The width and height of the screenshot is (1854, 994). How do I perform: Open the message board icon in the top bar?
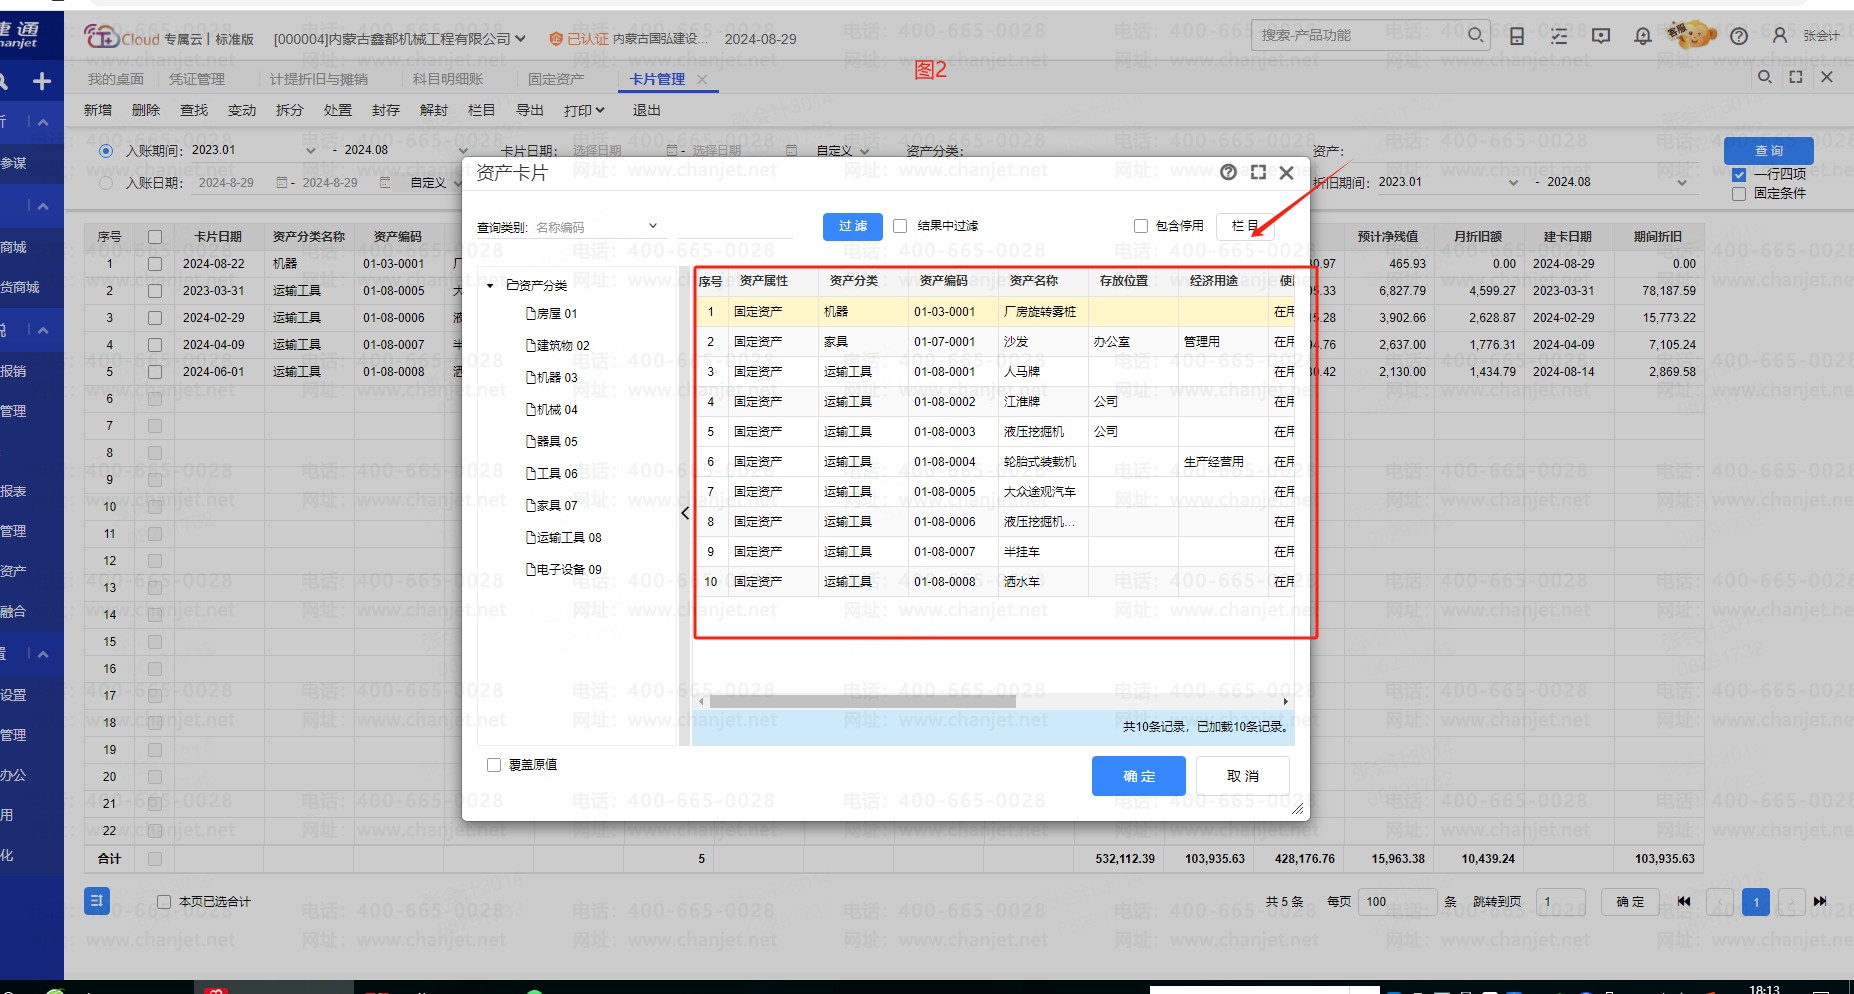(x=1601, y=36)
